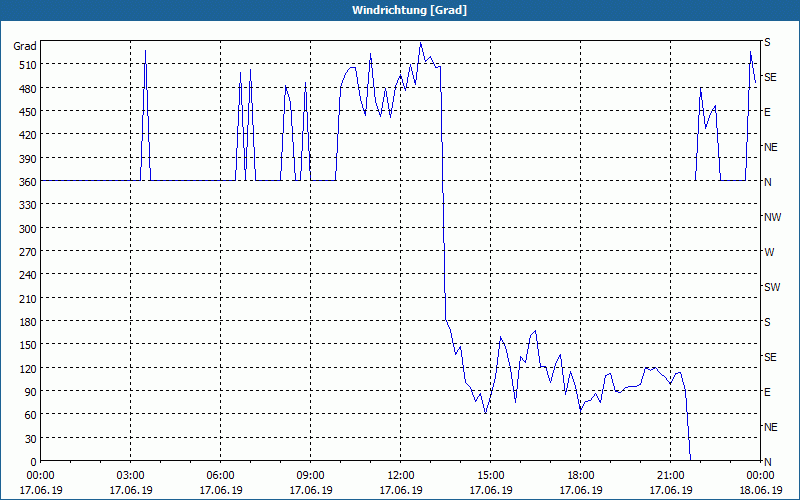Screen dimensions: 800x500
Task: Click the 30 degree axis label
Action: pyautogui.click(x=31, y=438)
